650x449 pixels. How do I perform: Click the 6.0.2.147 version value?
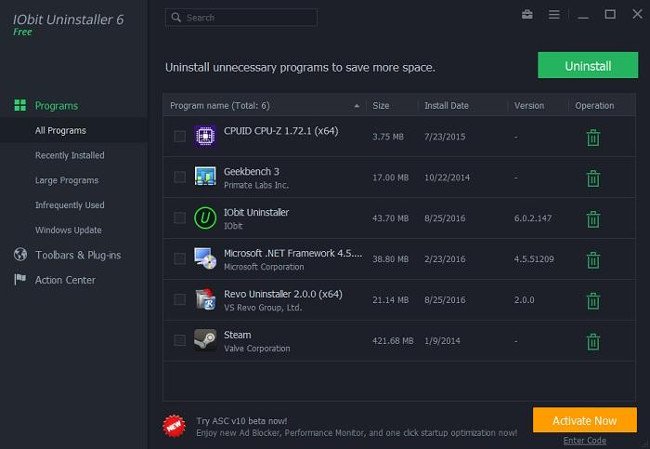(x=533, y=218)
